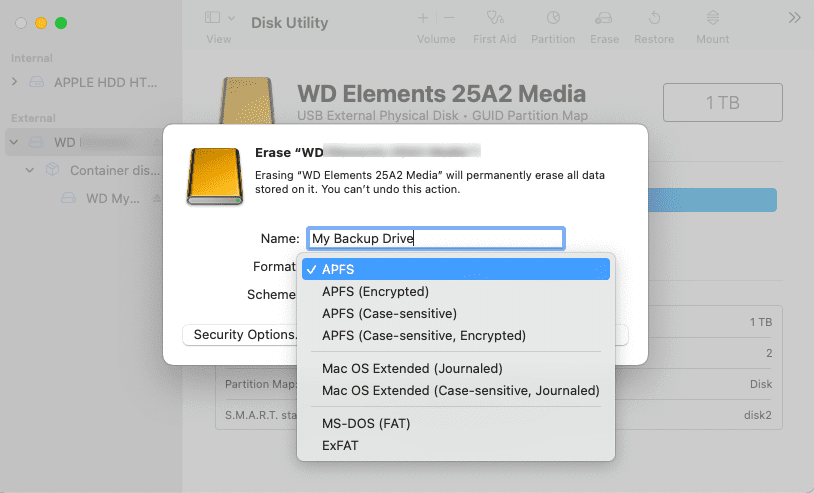Click the Name field containing My Backup Drive
The width and height of the screenshot is (814, 493).
(x=435, y=238)
